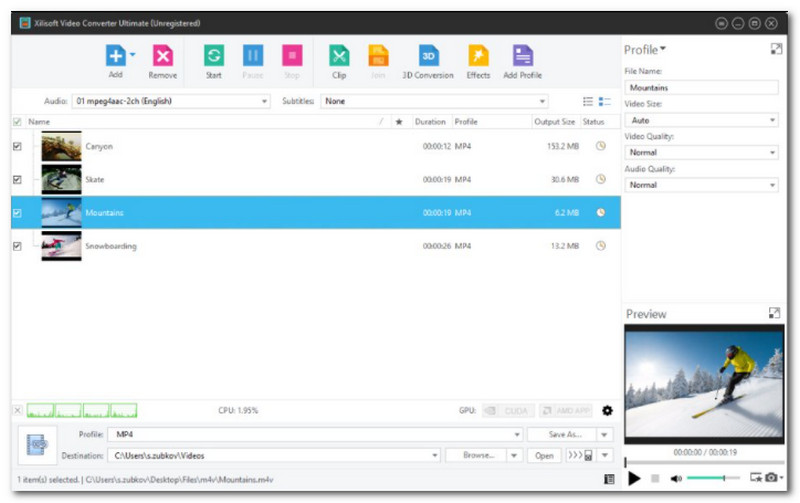
Task: Open settings via the gear icon
Action: coord(607,410)
